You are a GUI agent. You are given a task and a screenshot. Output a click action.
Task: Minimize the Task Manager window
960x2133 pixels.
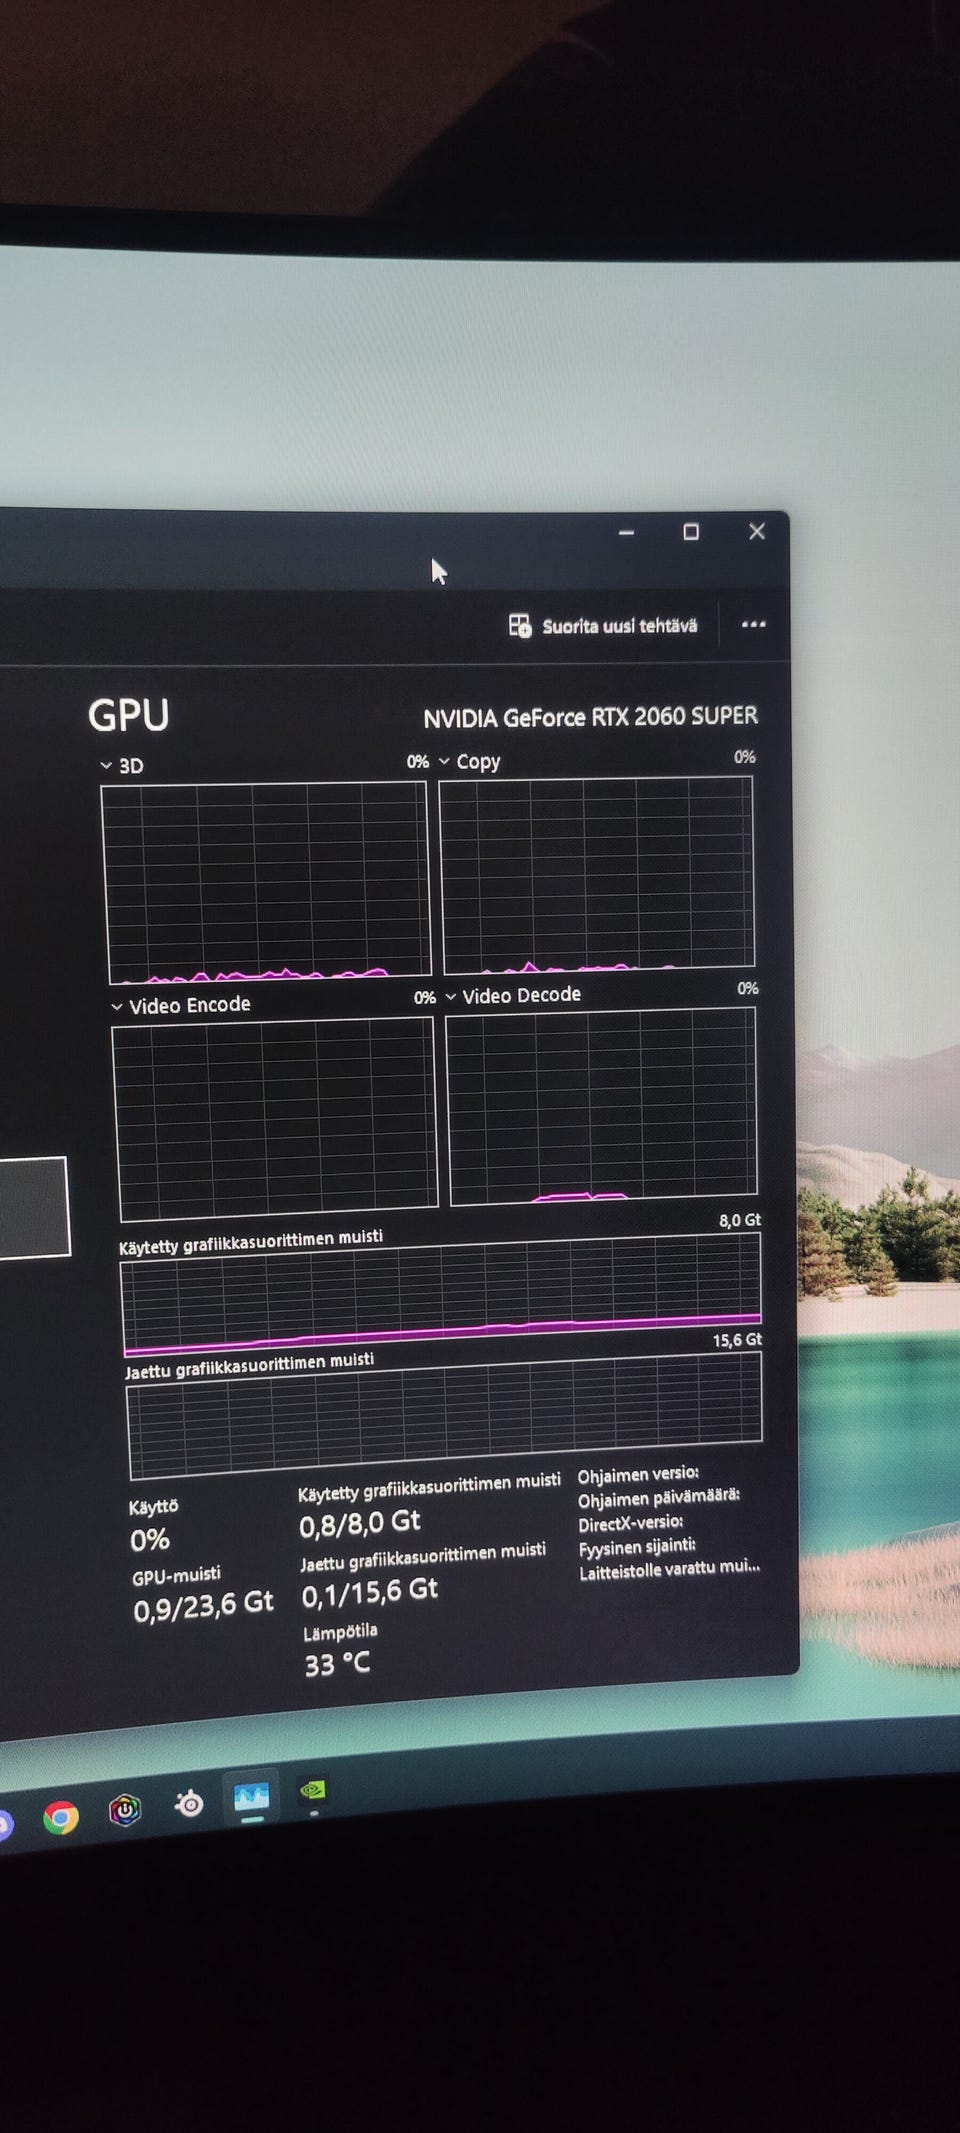[x=626, y=533]
